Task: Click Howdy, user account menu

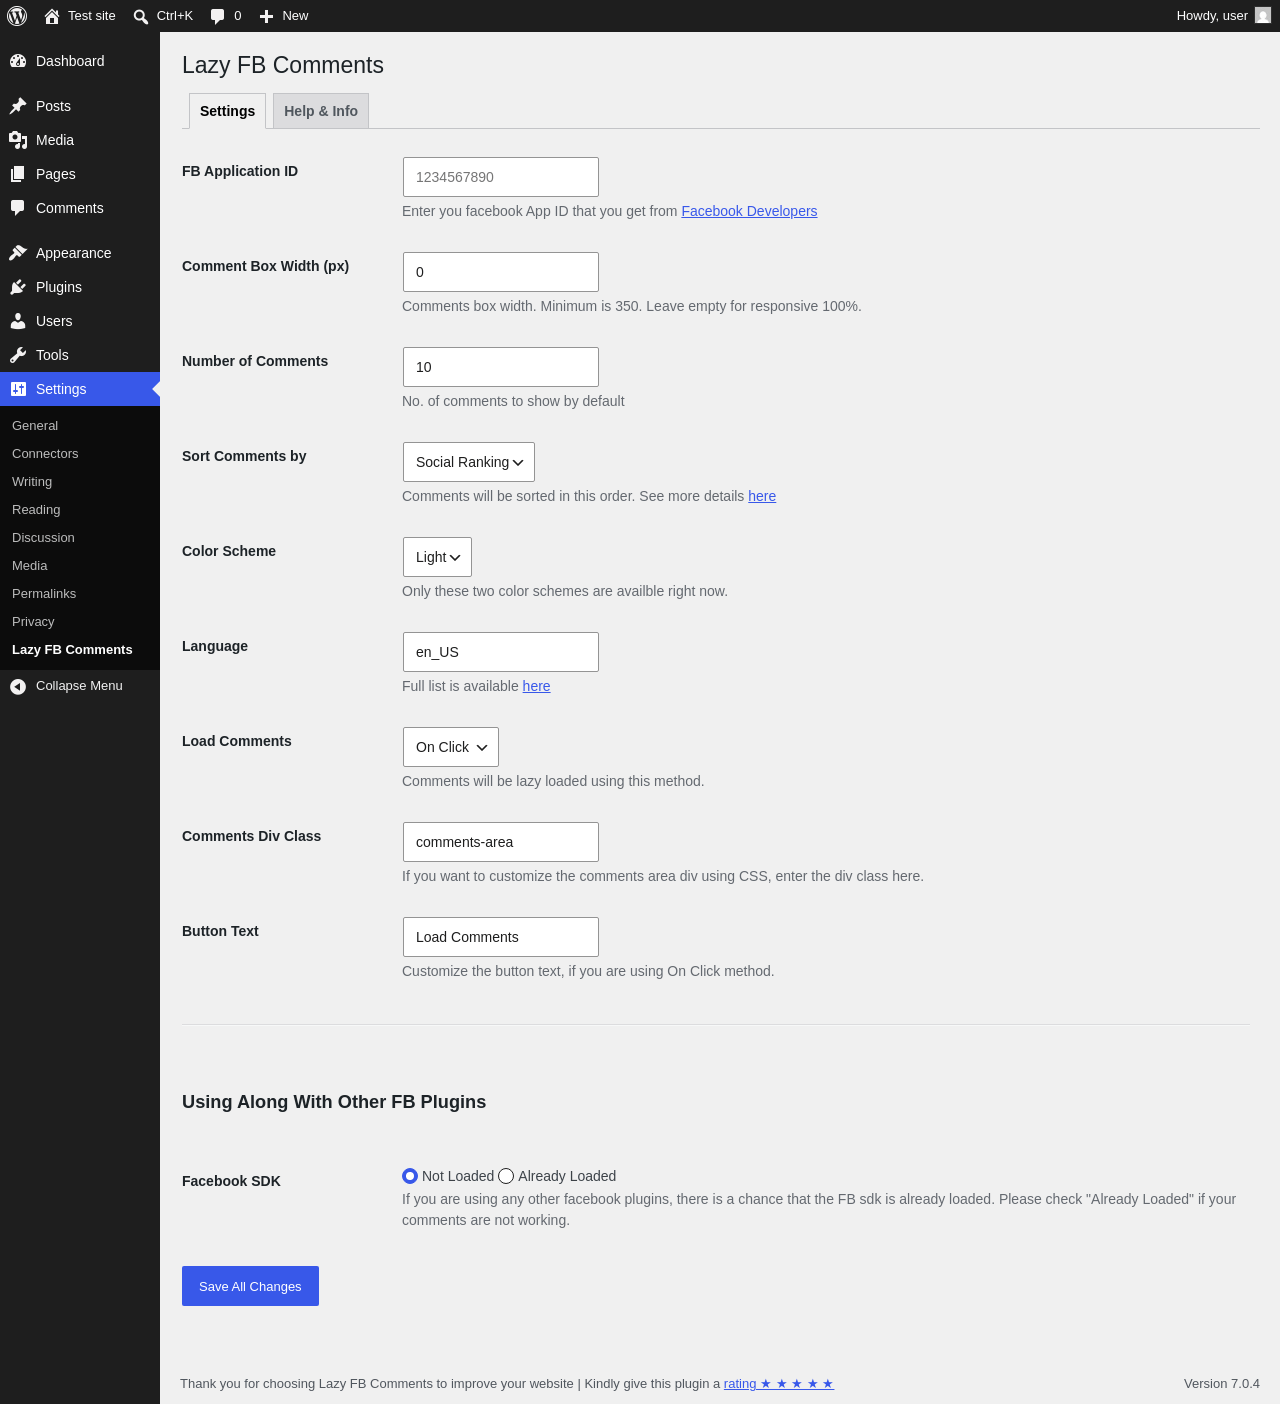Action: coord(1223,16)
